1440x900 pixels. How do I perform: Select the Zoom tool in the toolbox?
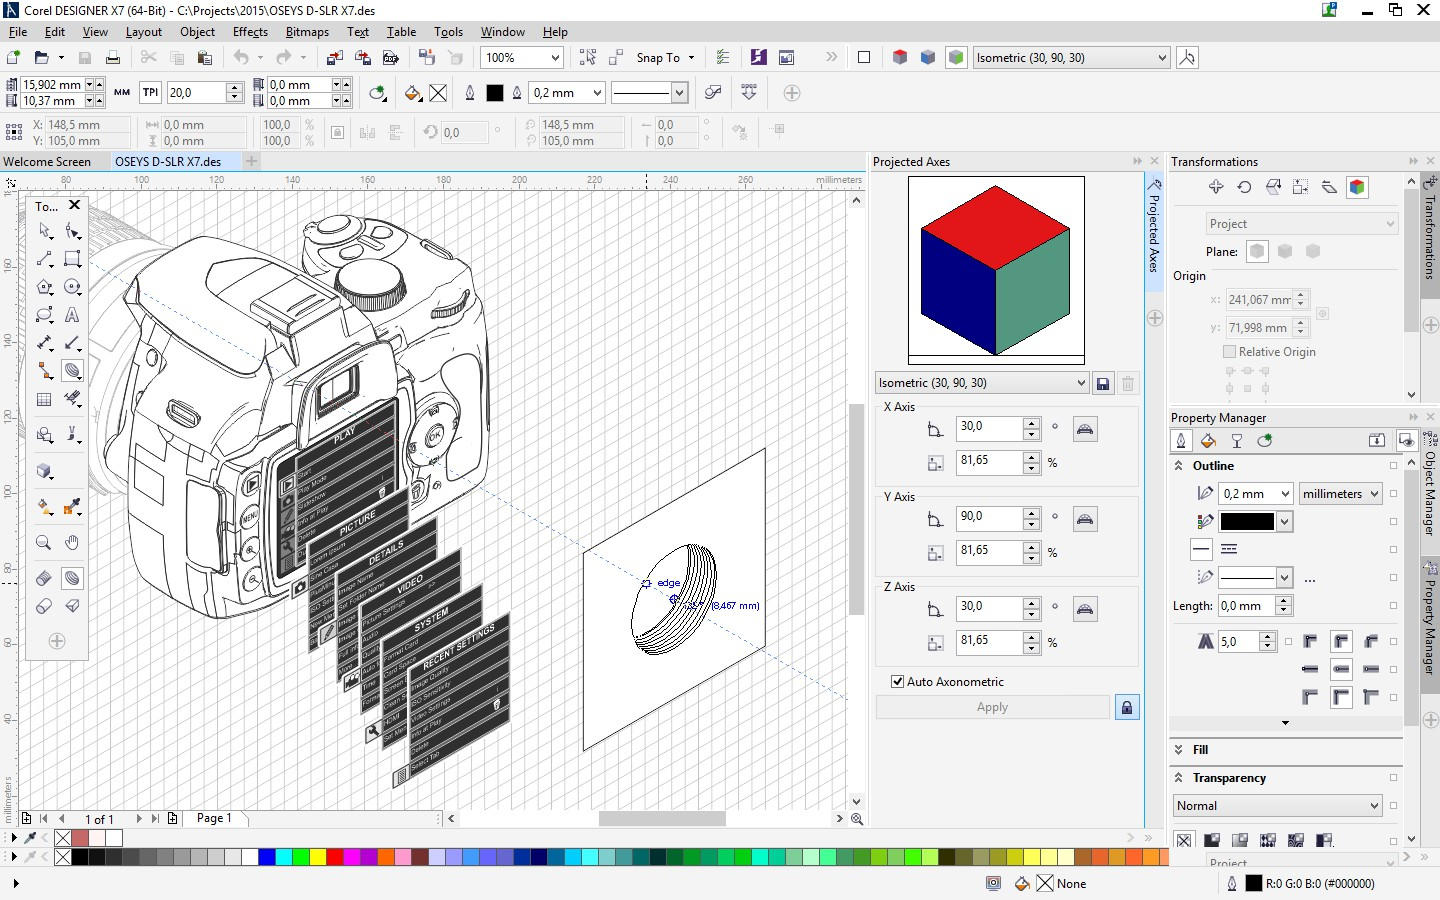coord(44,543)
